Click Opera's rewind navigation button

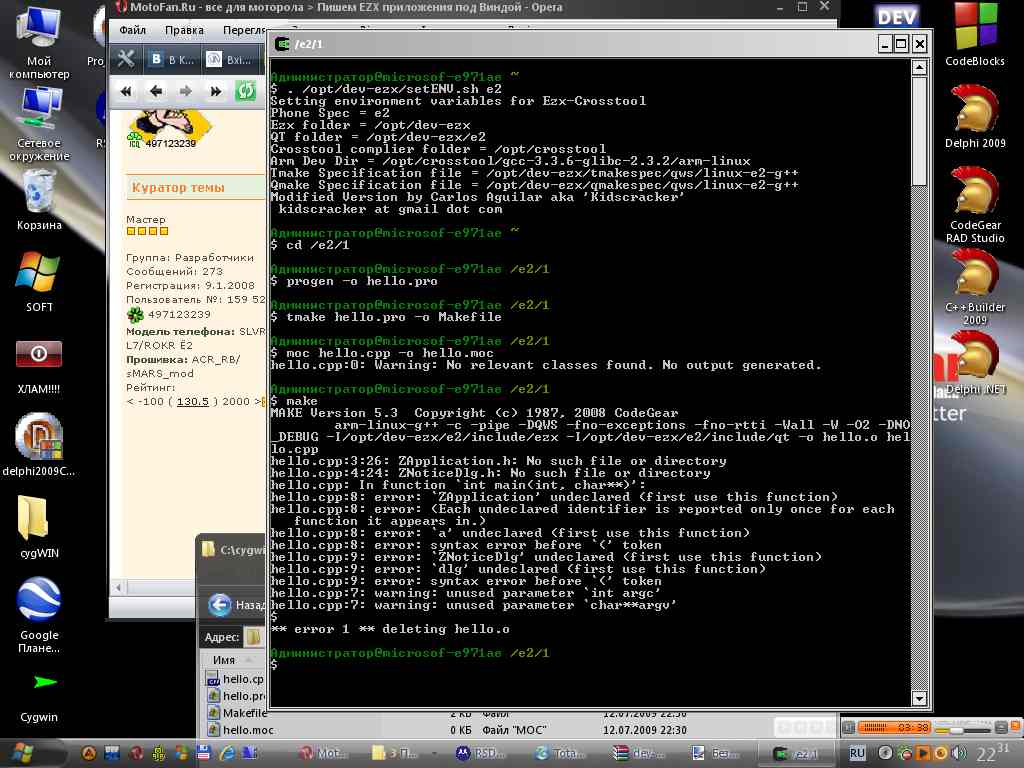(126, 91)
